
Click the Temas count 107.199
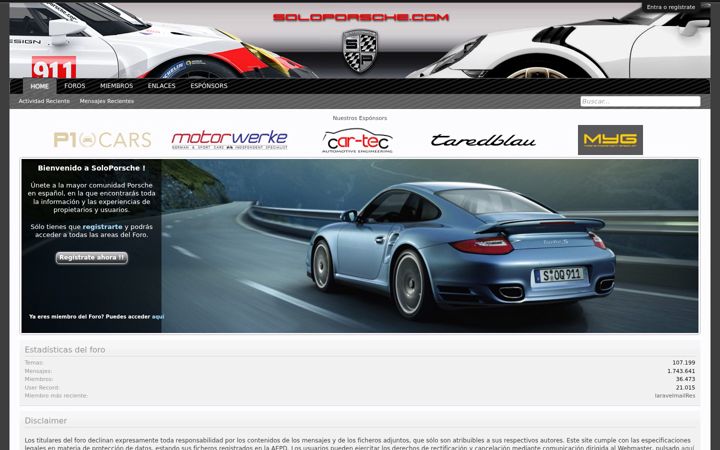(683, 363)
